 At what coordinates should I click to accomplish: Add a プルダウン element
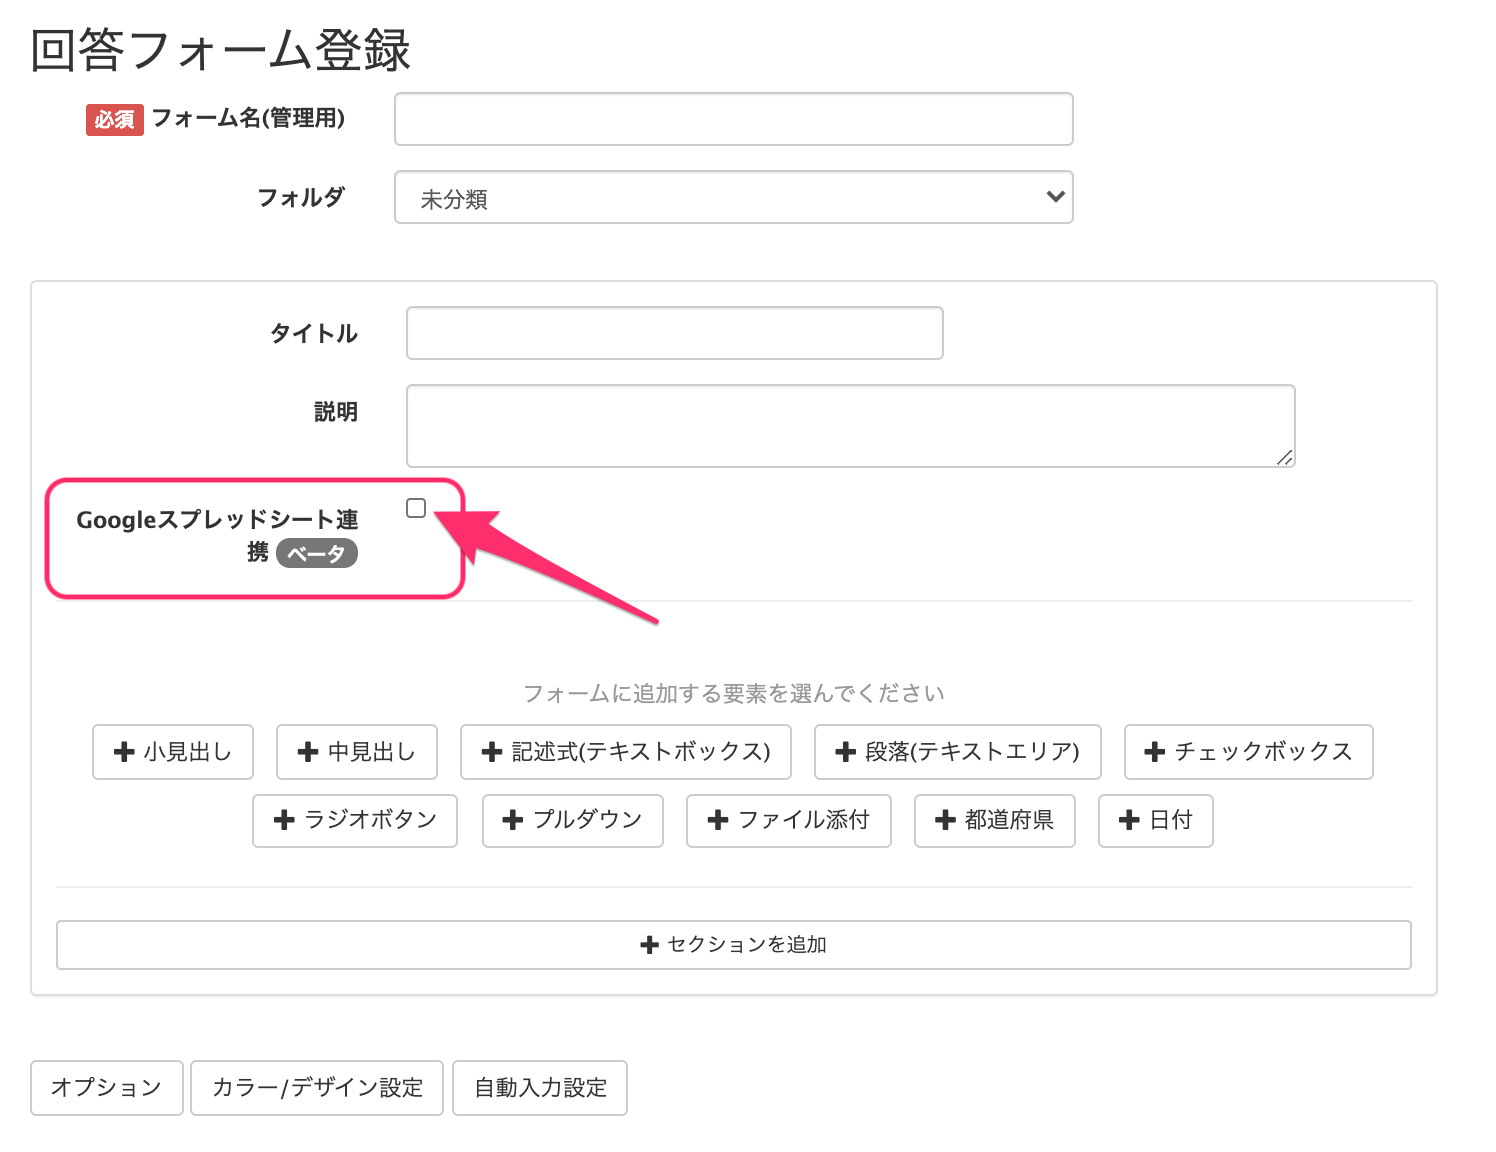click(x=573, y=821)
